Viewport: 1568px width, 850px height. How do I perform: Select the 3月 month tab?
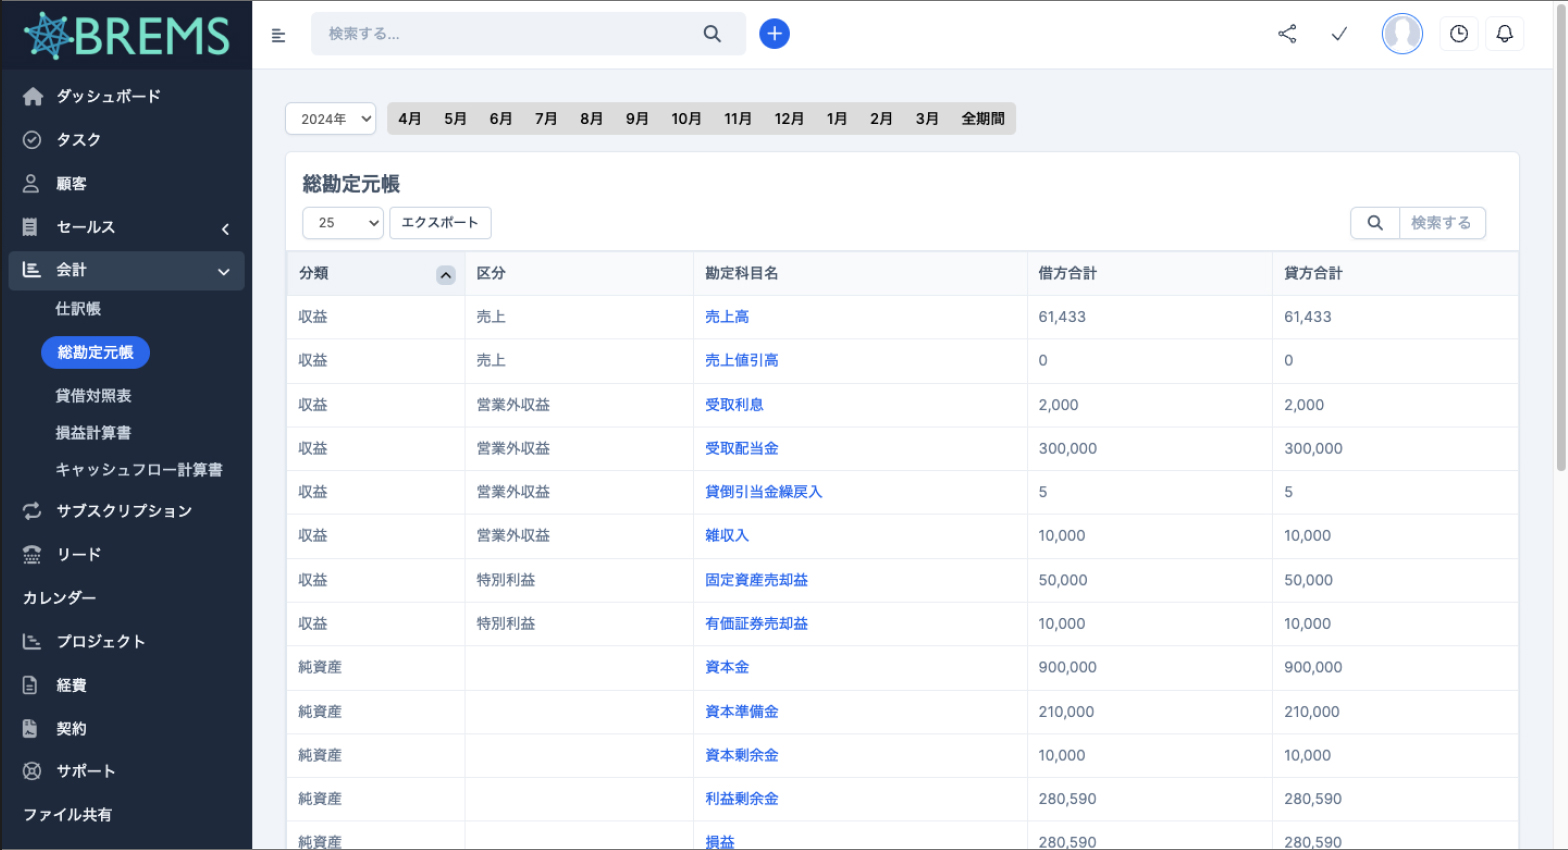coord(927,119)
